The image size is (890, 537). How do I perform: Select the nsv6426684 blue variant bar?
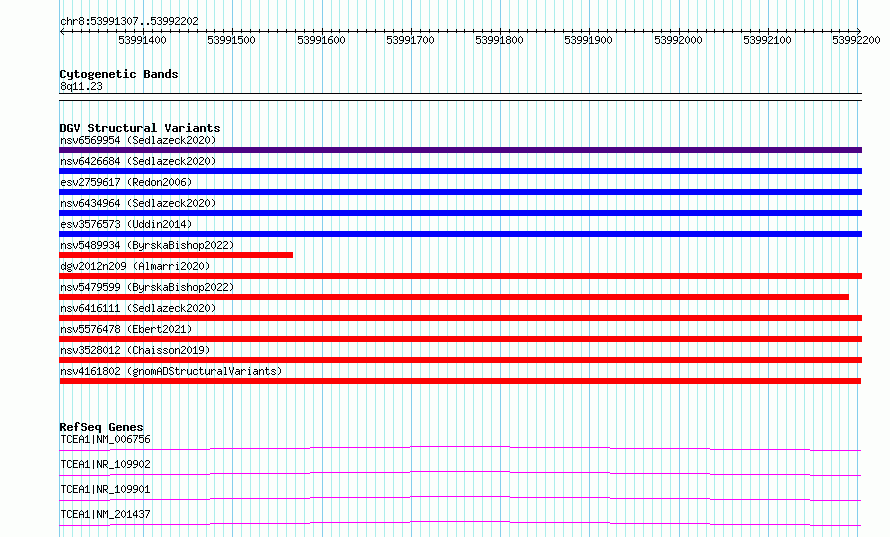tap(460, 171)
